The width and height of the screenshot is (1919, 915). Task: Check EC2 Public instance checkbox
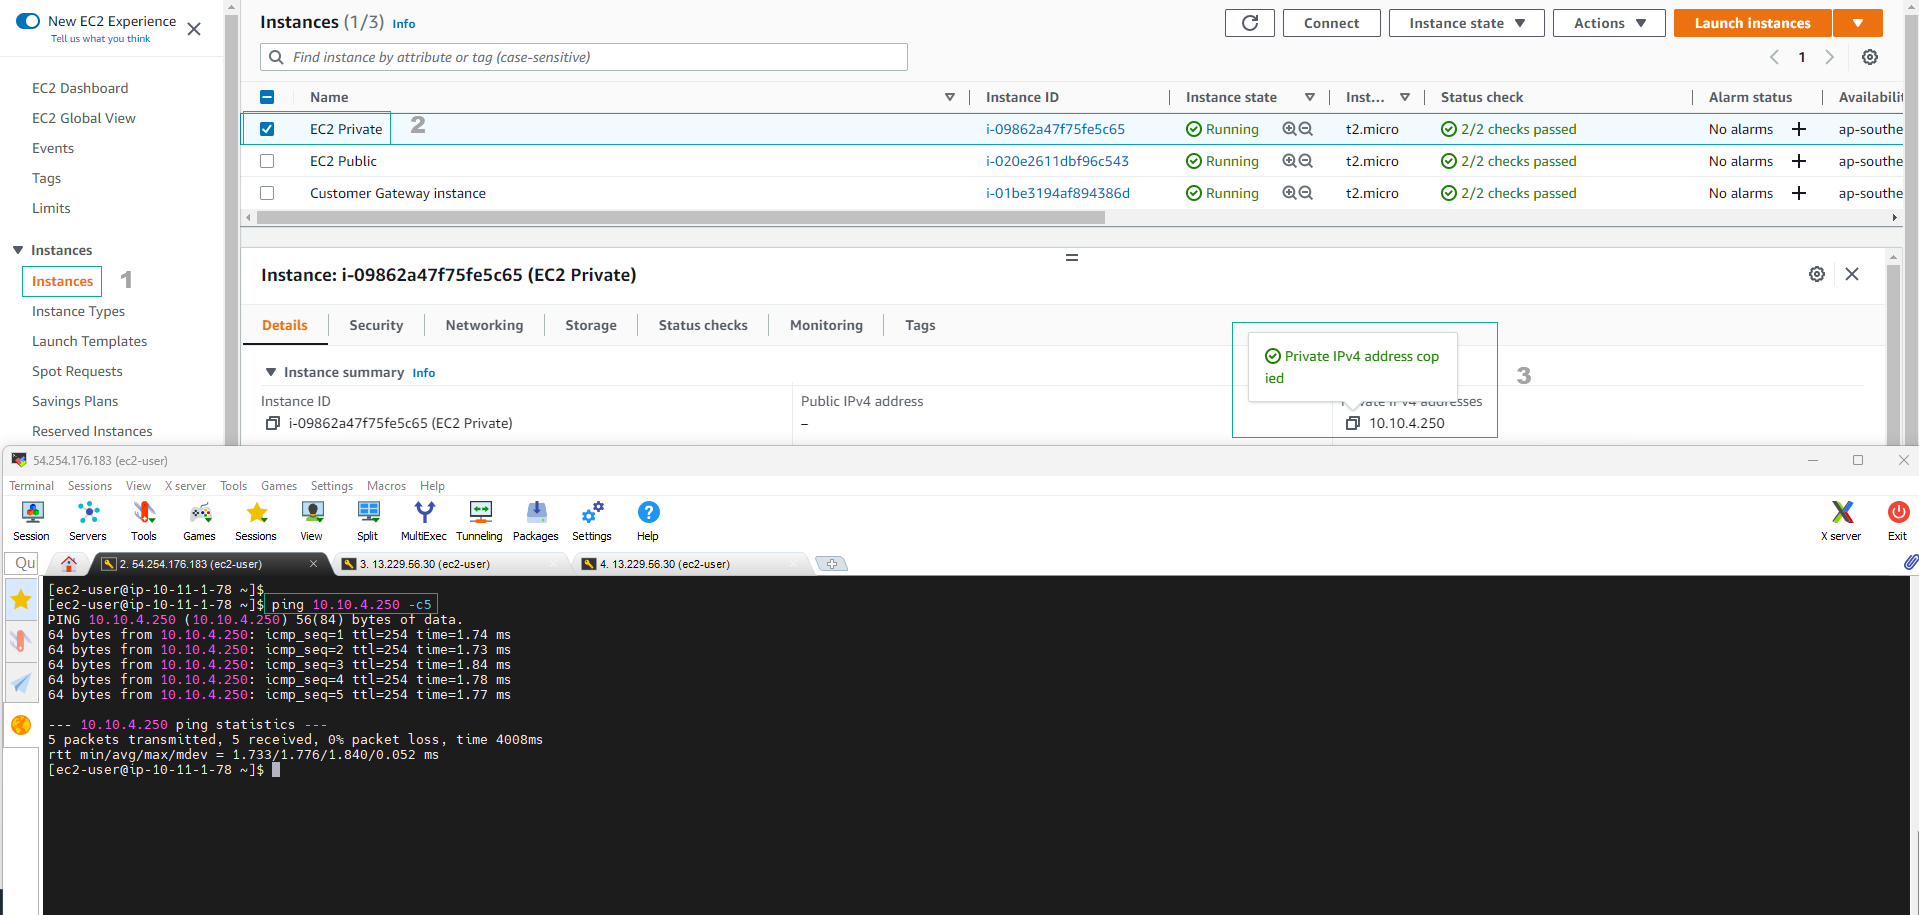click(x=267, y=161)
